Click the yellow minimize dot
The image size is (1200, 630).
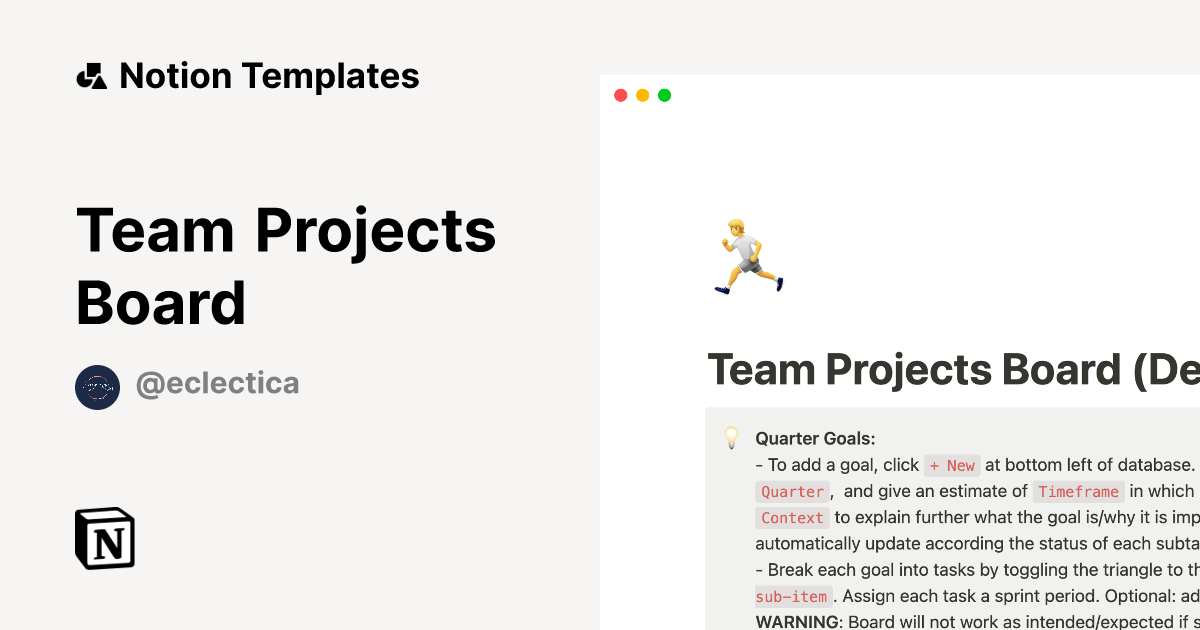pos(643,95)
